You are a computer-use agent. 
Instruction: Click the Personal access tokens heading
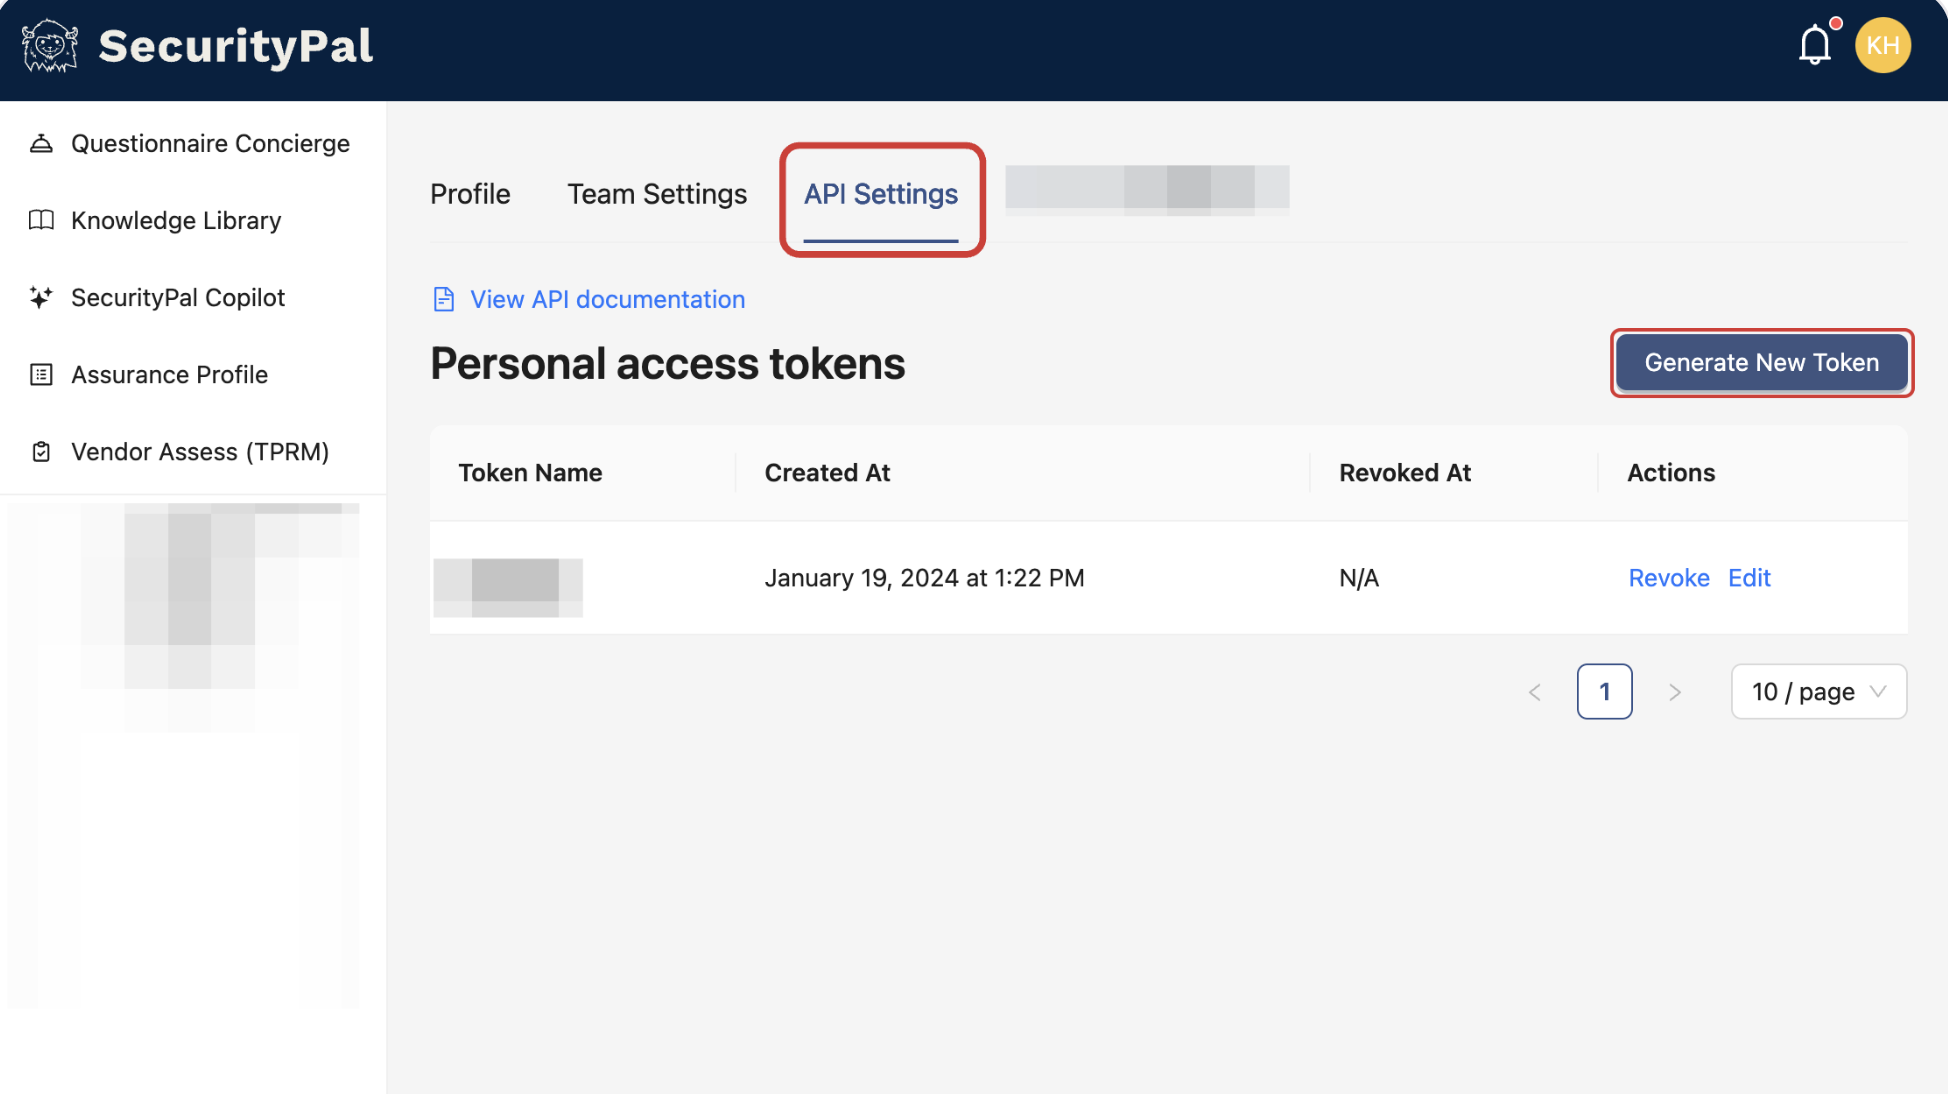coord(668,363)
